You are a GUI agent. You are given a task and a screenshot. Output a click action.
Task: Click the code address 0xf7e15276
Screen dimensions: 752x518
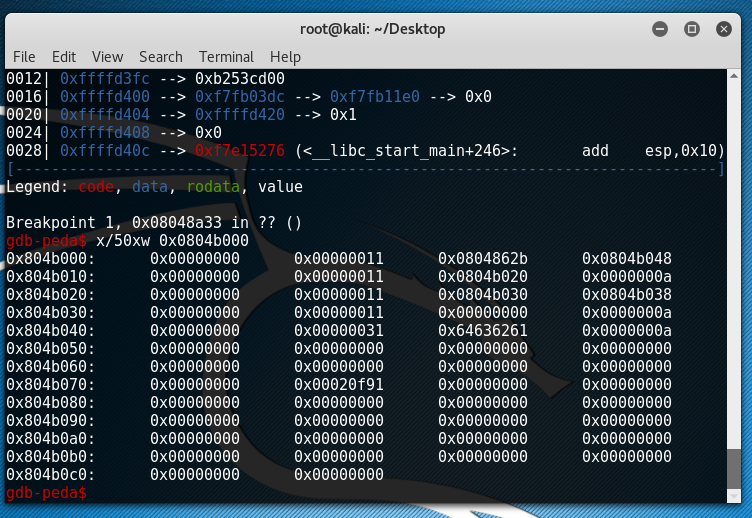240,151
